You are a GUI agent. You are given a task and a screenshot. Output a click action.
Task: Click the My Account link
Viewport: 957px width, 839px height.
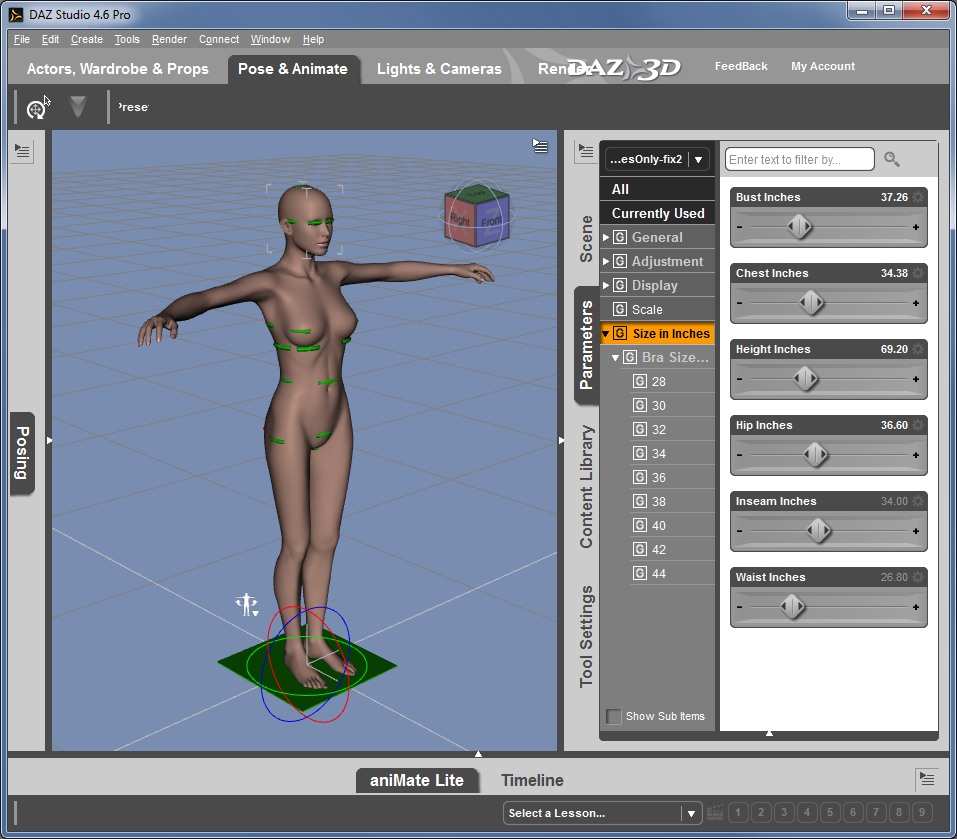click(x=823, y=66)
